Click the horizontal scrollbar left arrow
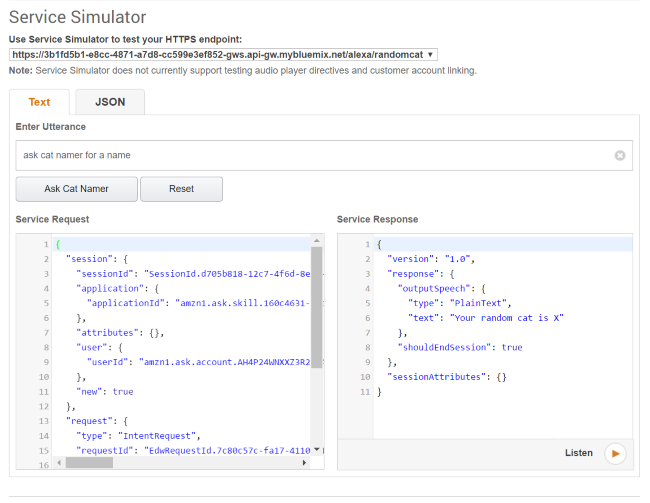 (x=59, y=462)
